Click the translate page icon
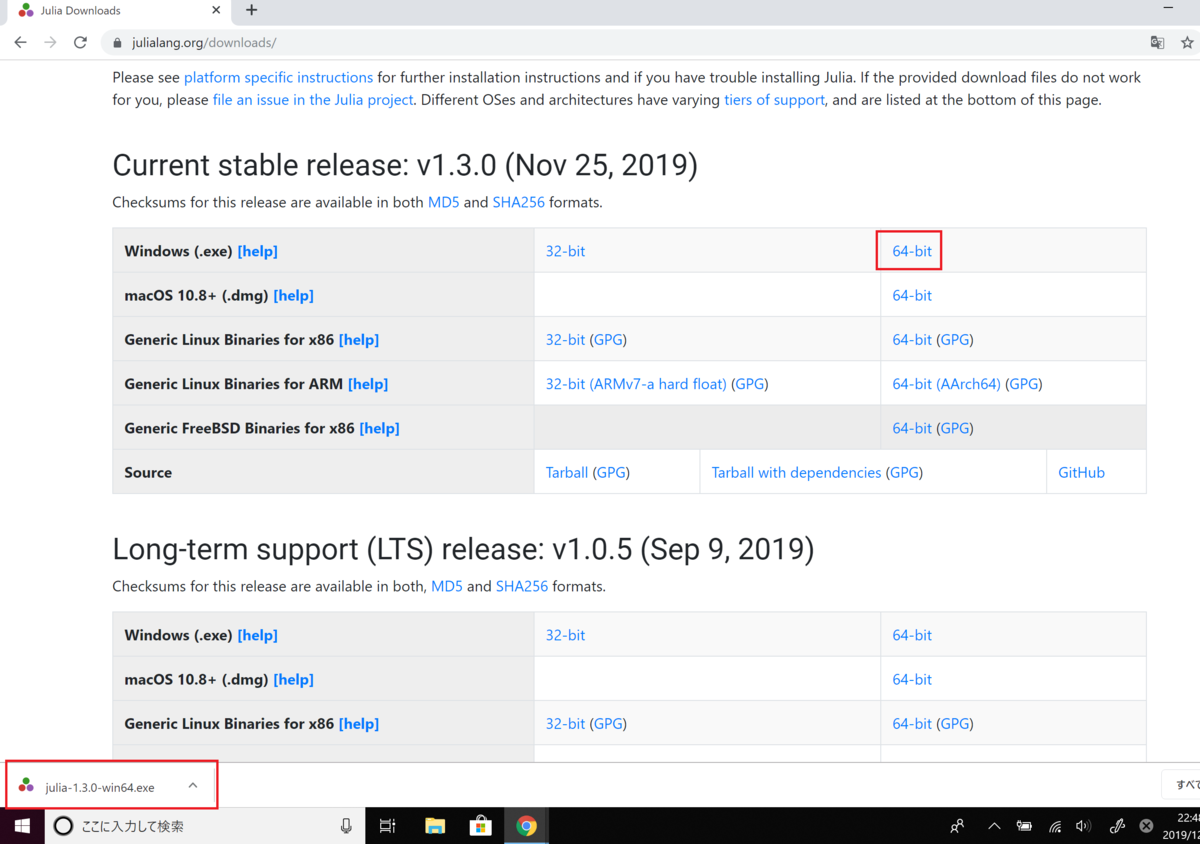This screenshot has height=844, width=1200. pyautogui.click(x=1157, y=43)
